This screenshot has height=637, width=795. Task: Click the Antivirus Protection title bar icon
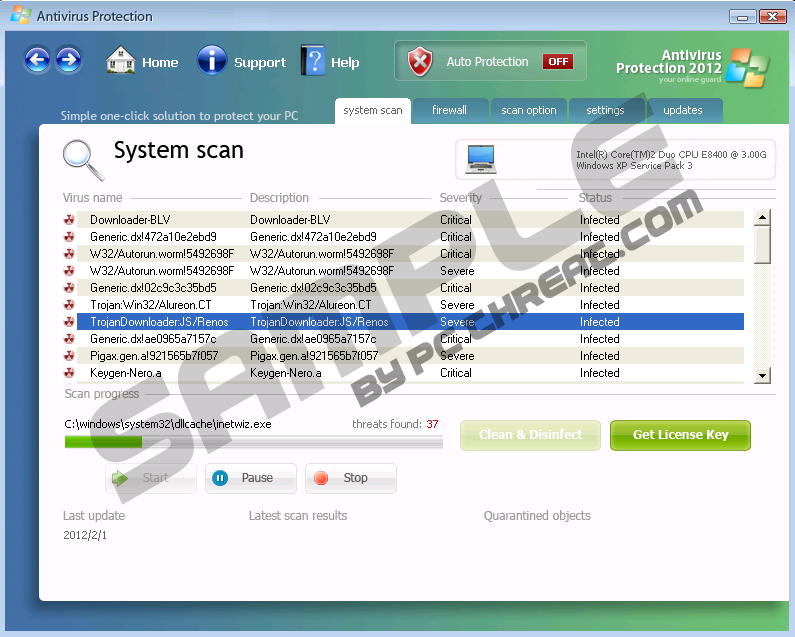click(21, 15)
